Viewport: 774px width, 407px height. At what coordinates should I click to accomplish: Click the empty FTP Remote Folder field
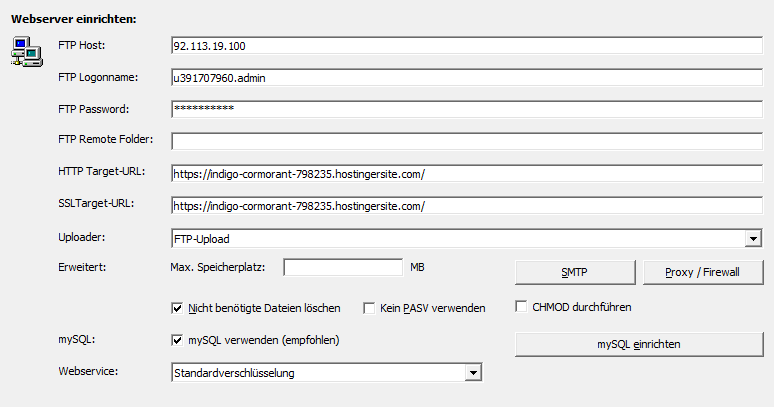click(x=466, y=141)
